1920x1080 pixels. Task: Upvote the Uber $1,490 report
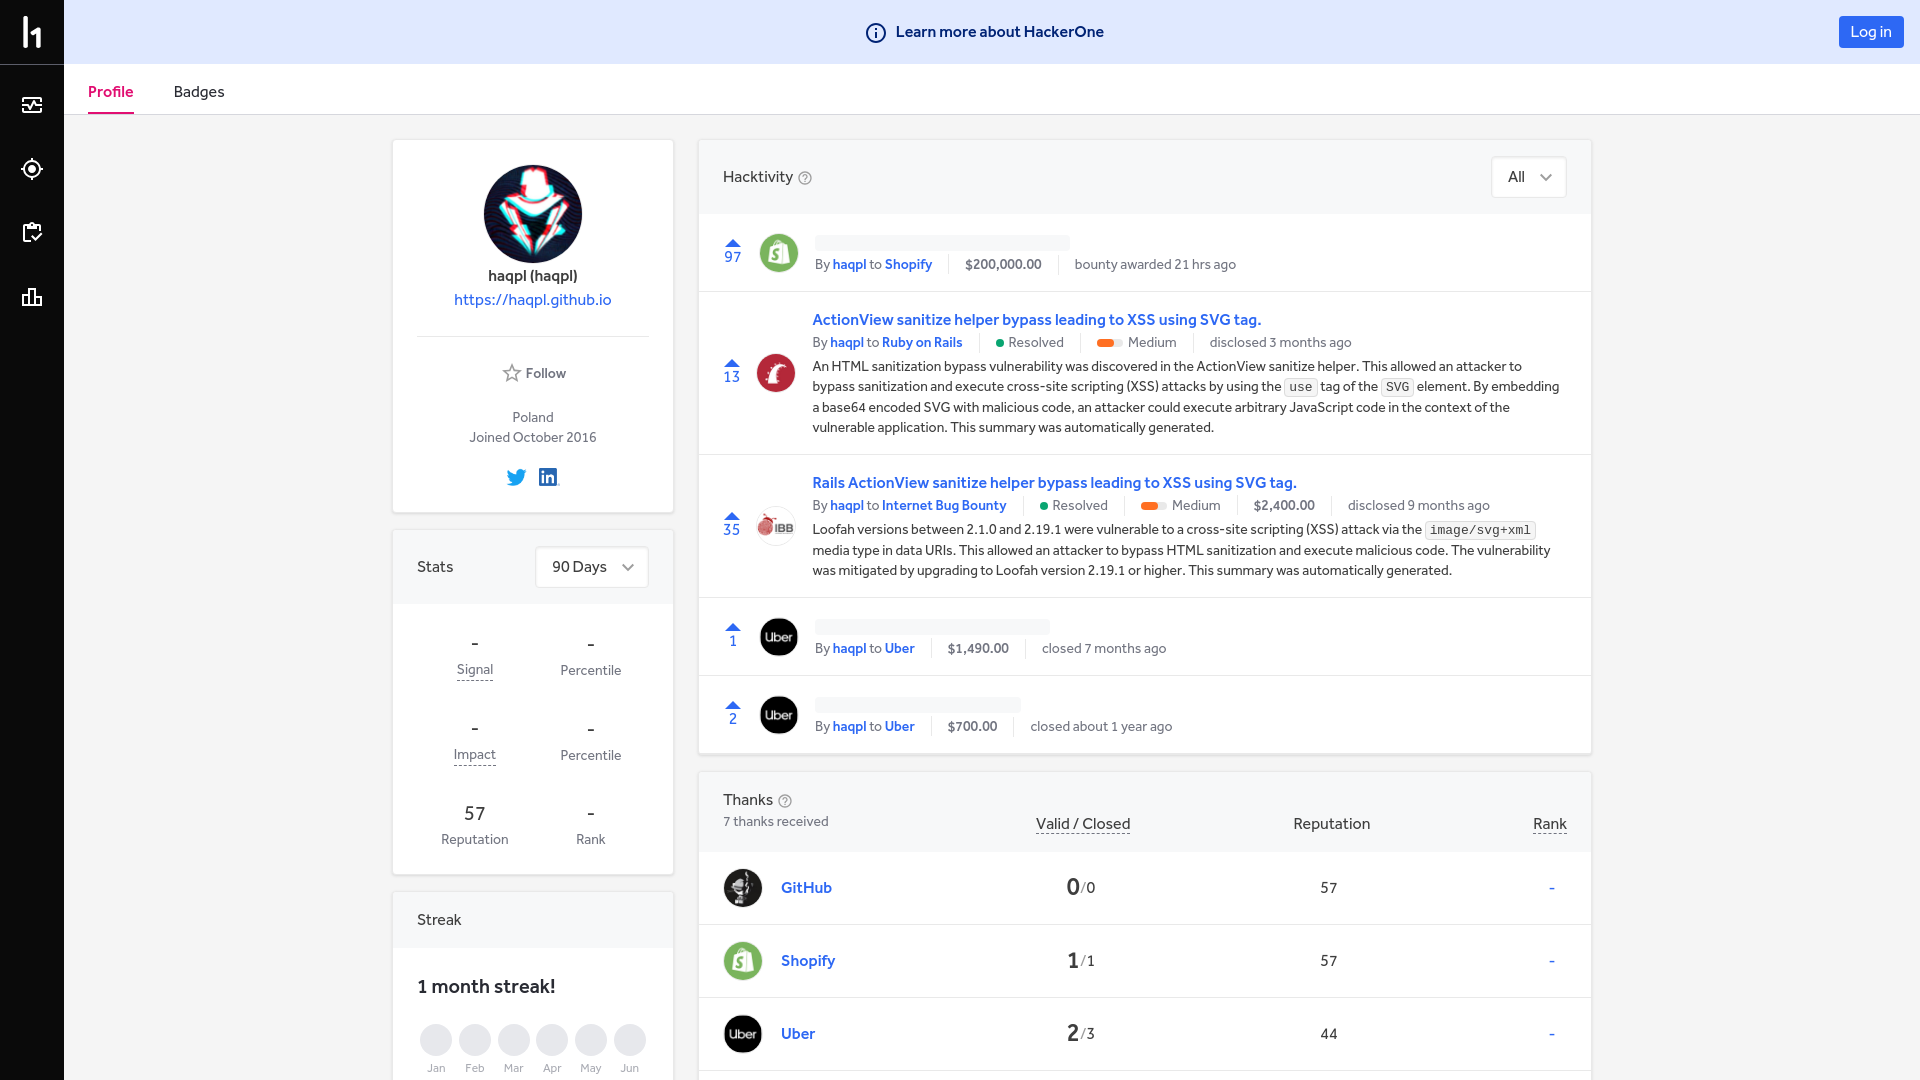733,627
